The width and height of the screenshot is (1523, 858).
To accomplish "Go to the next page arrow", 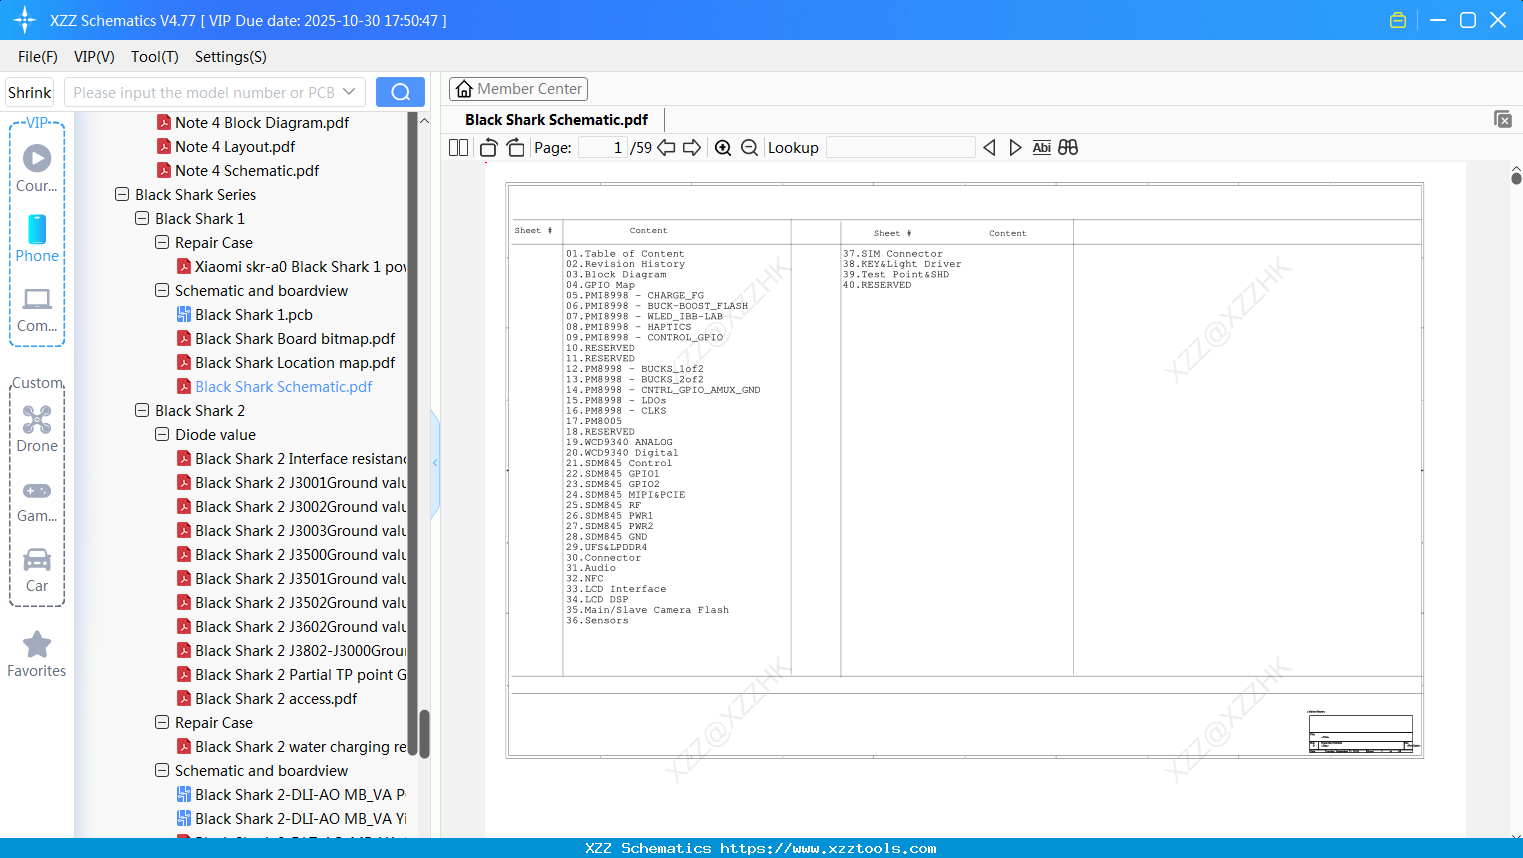I will click(692, 148).
